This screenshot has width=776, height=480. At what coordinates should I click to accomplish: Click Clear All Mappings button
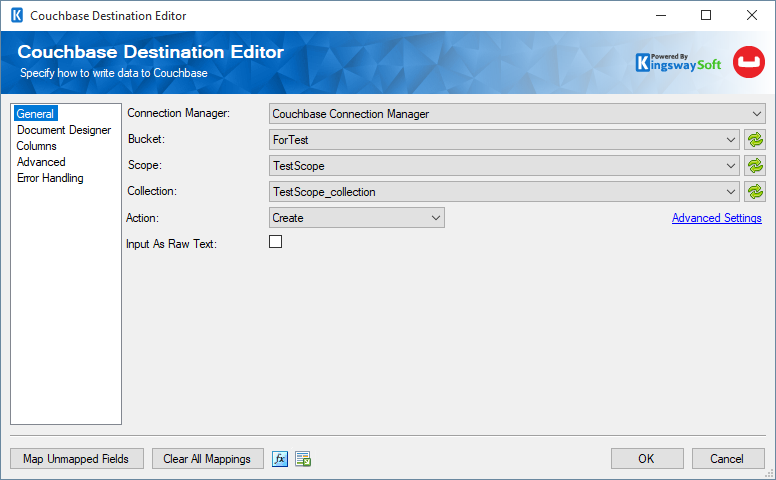207,459
